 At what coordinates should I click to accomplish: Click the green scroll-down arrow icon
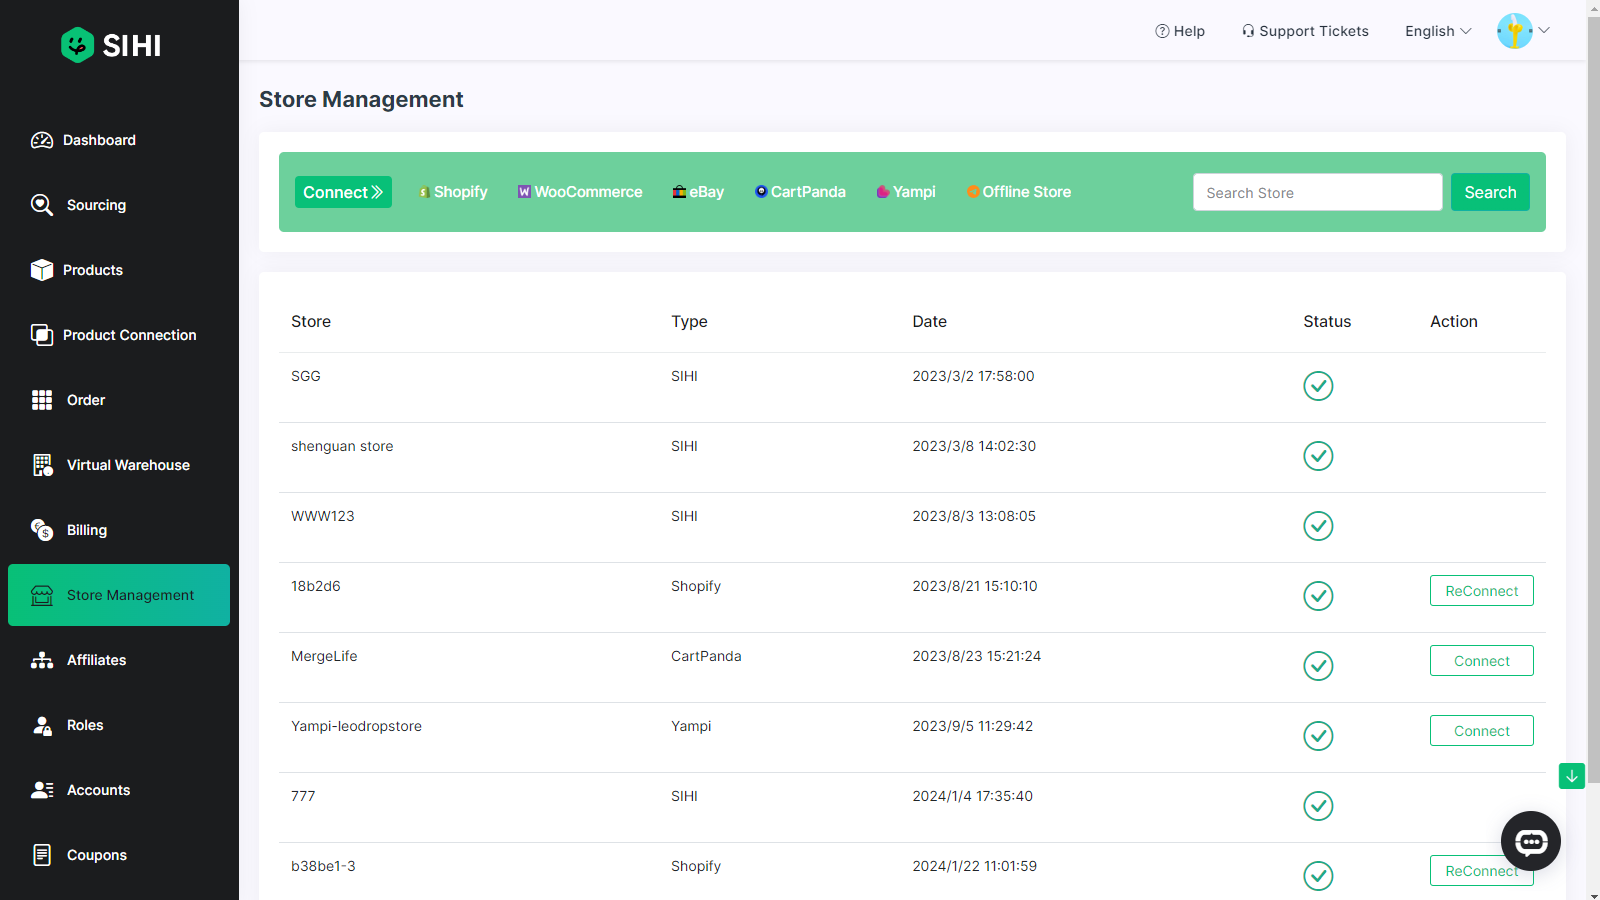[x=1571, y=776]
